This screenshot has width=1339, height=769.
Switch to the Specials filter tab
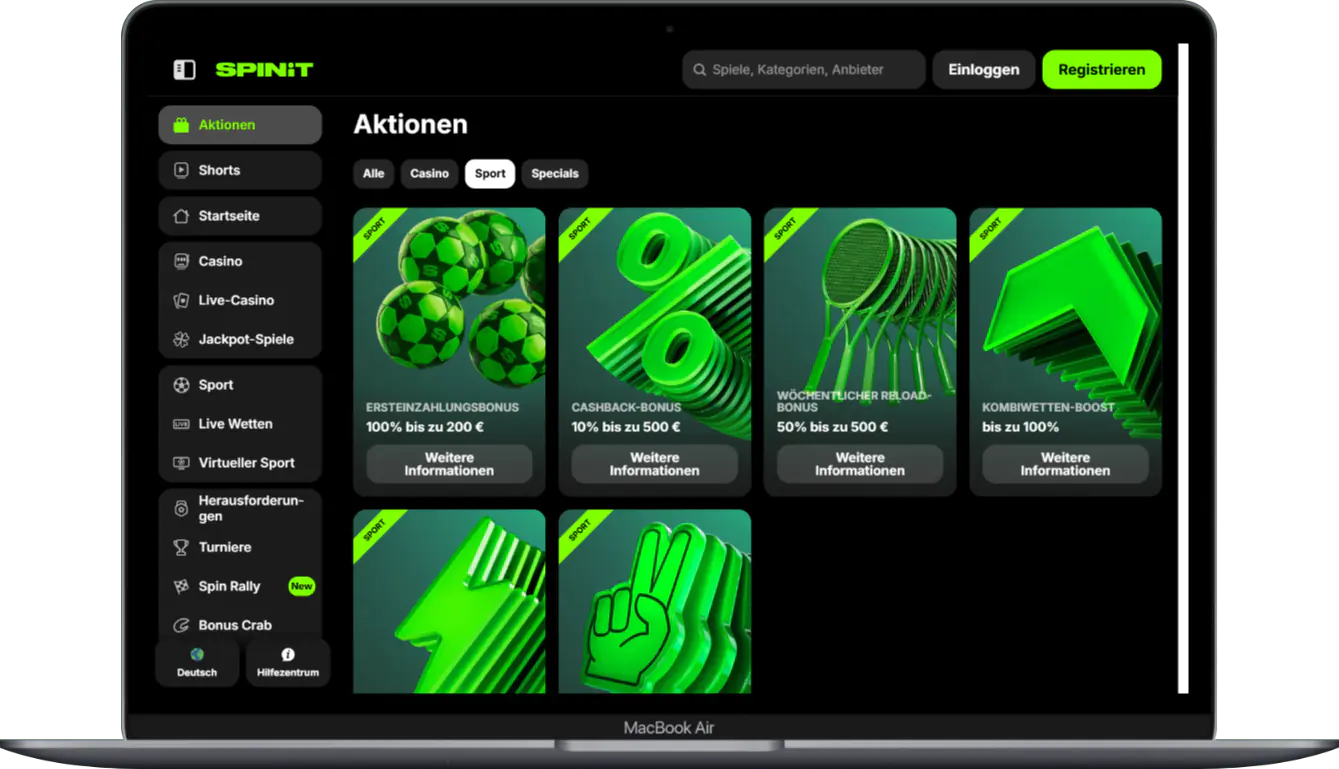click(555, 173)
